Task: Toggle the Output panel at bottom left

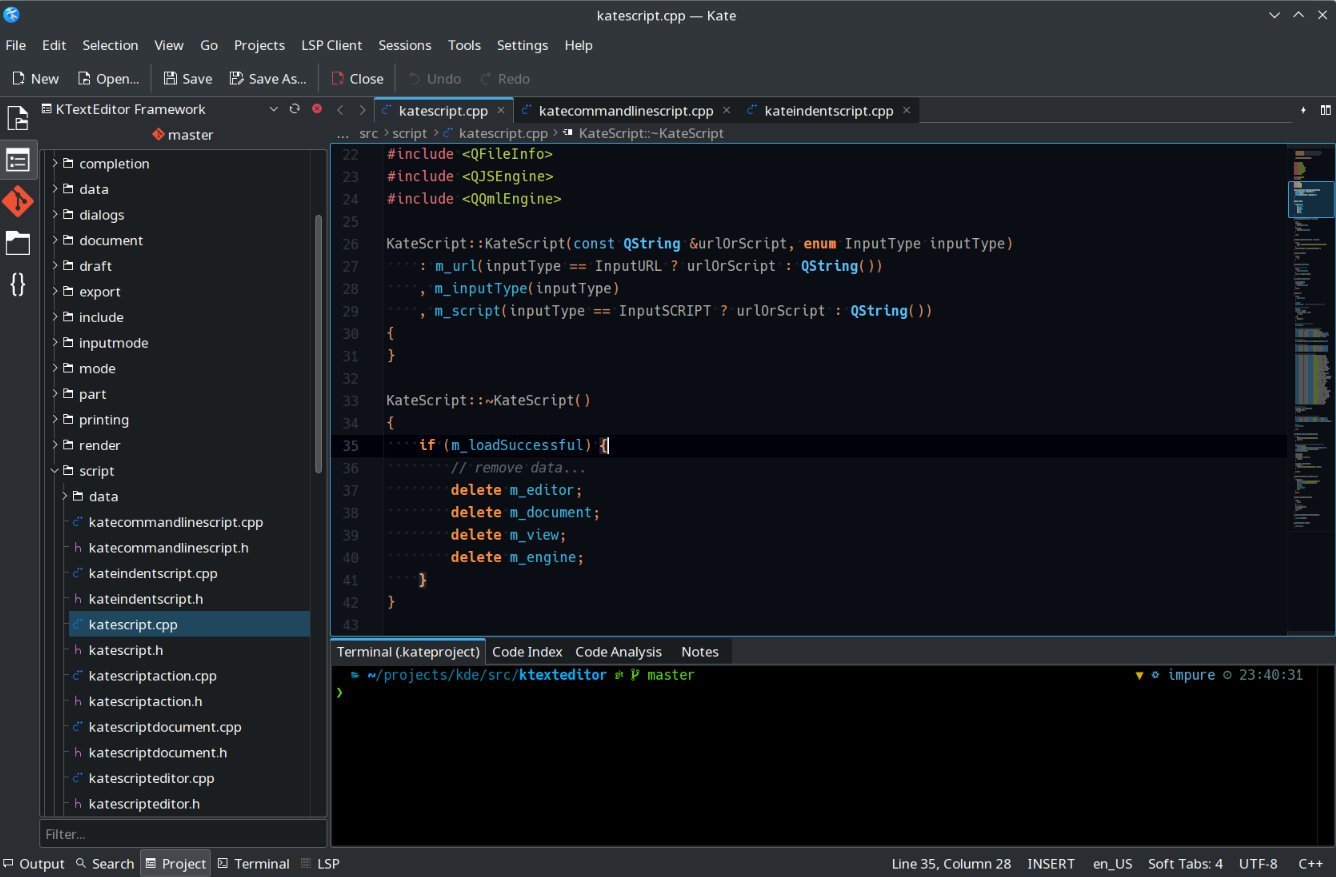Action: point(37,863)
